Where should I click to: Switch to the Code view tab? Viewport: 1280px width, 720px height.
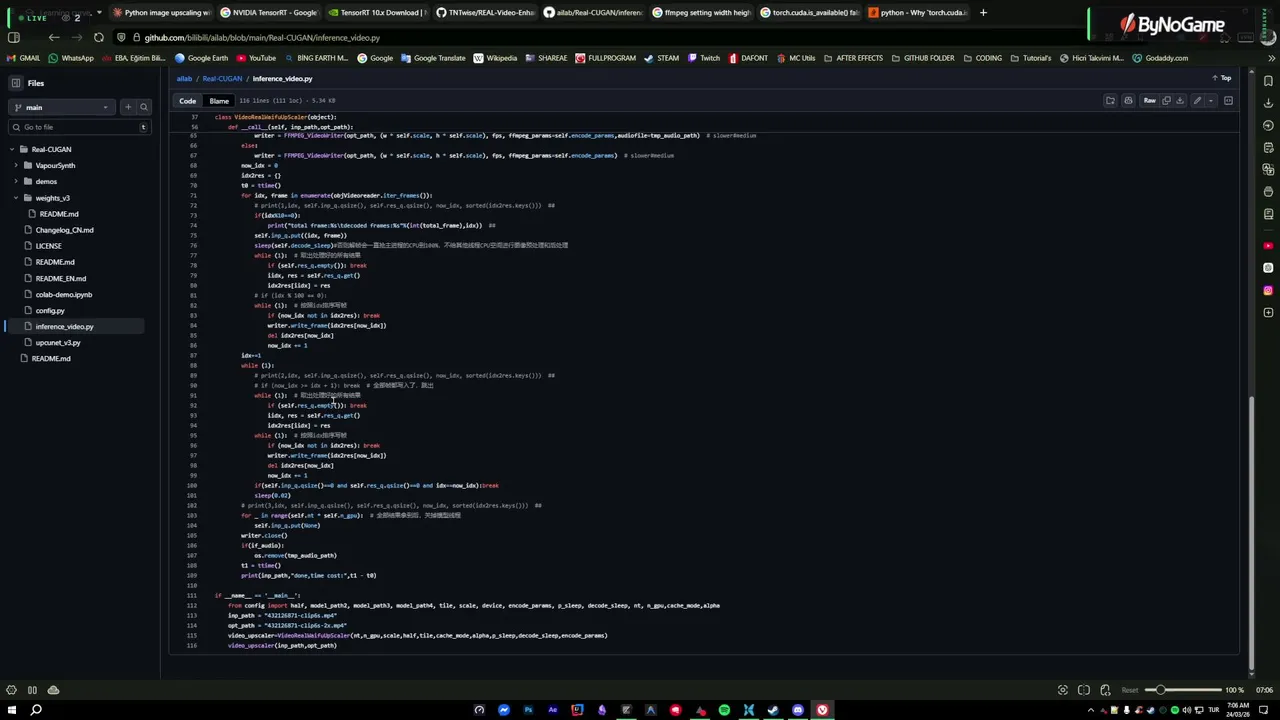187,101
